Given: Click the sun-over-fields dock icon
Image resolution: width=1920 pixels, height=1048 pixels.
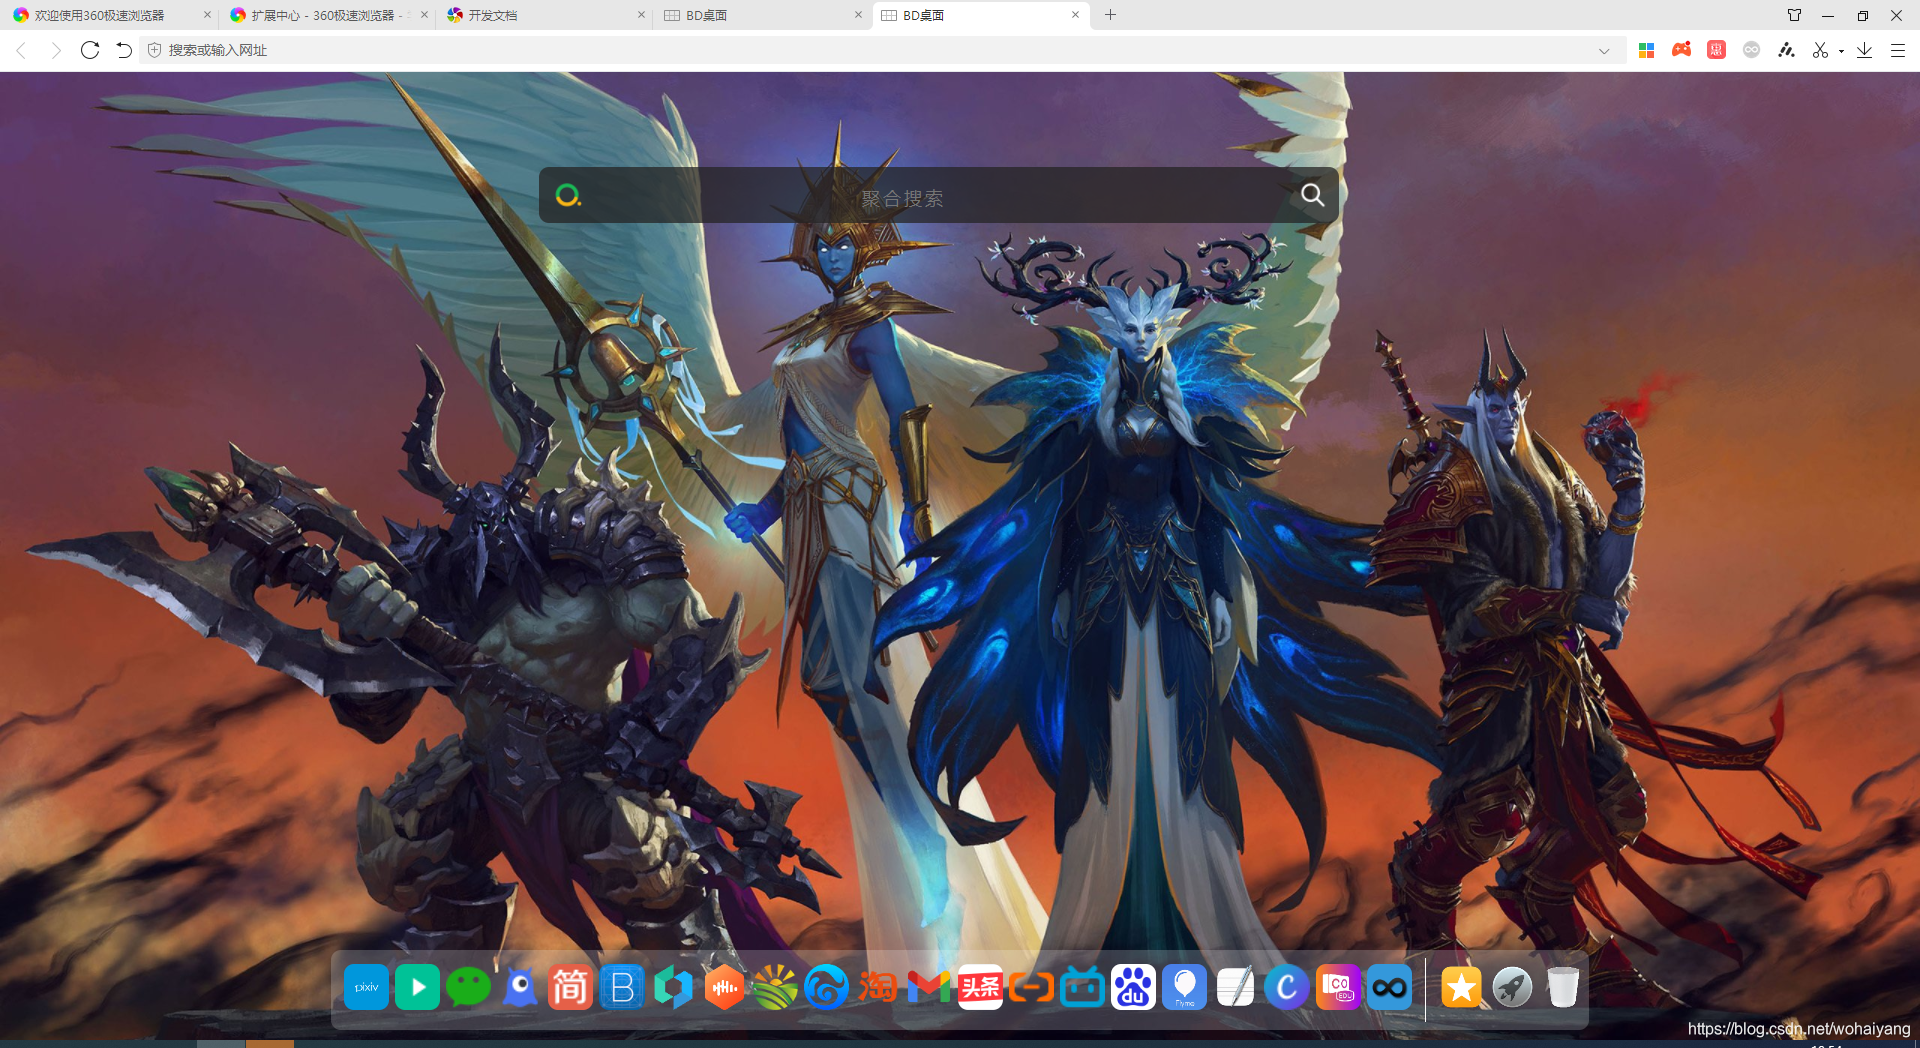Looking at the screenshot, I should tap(775, 987).
